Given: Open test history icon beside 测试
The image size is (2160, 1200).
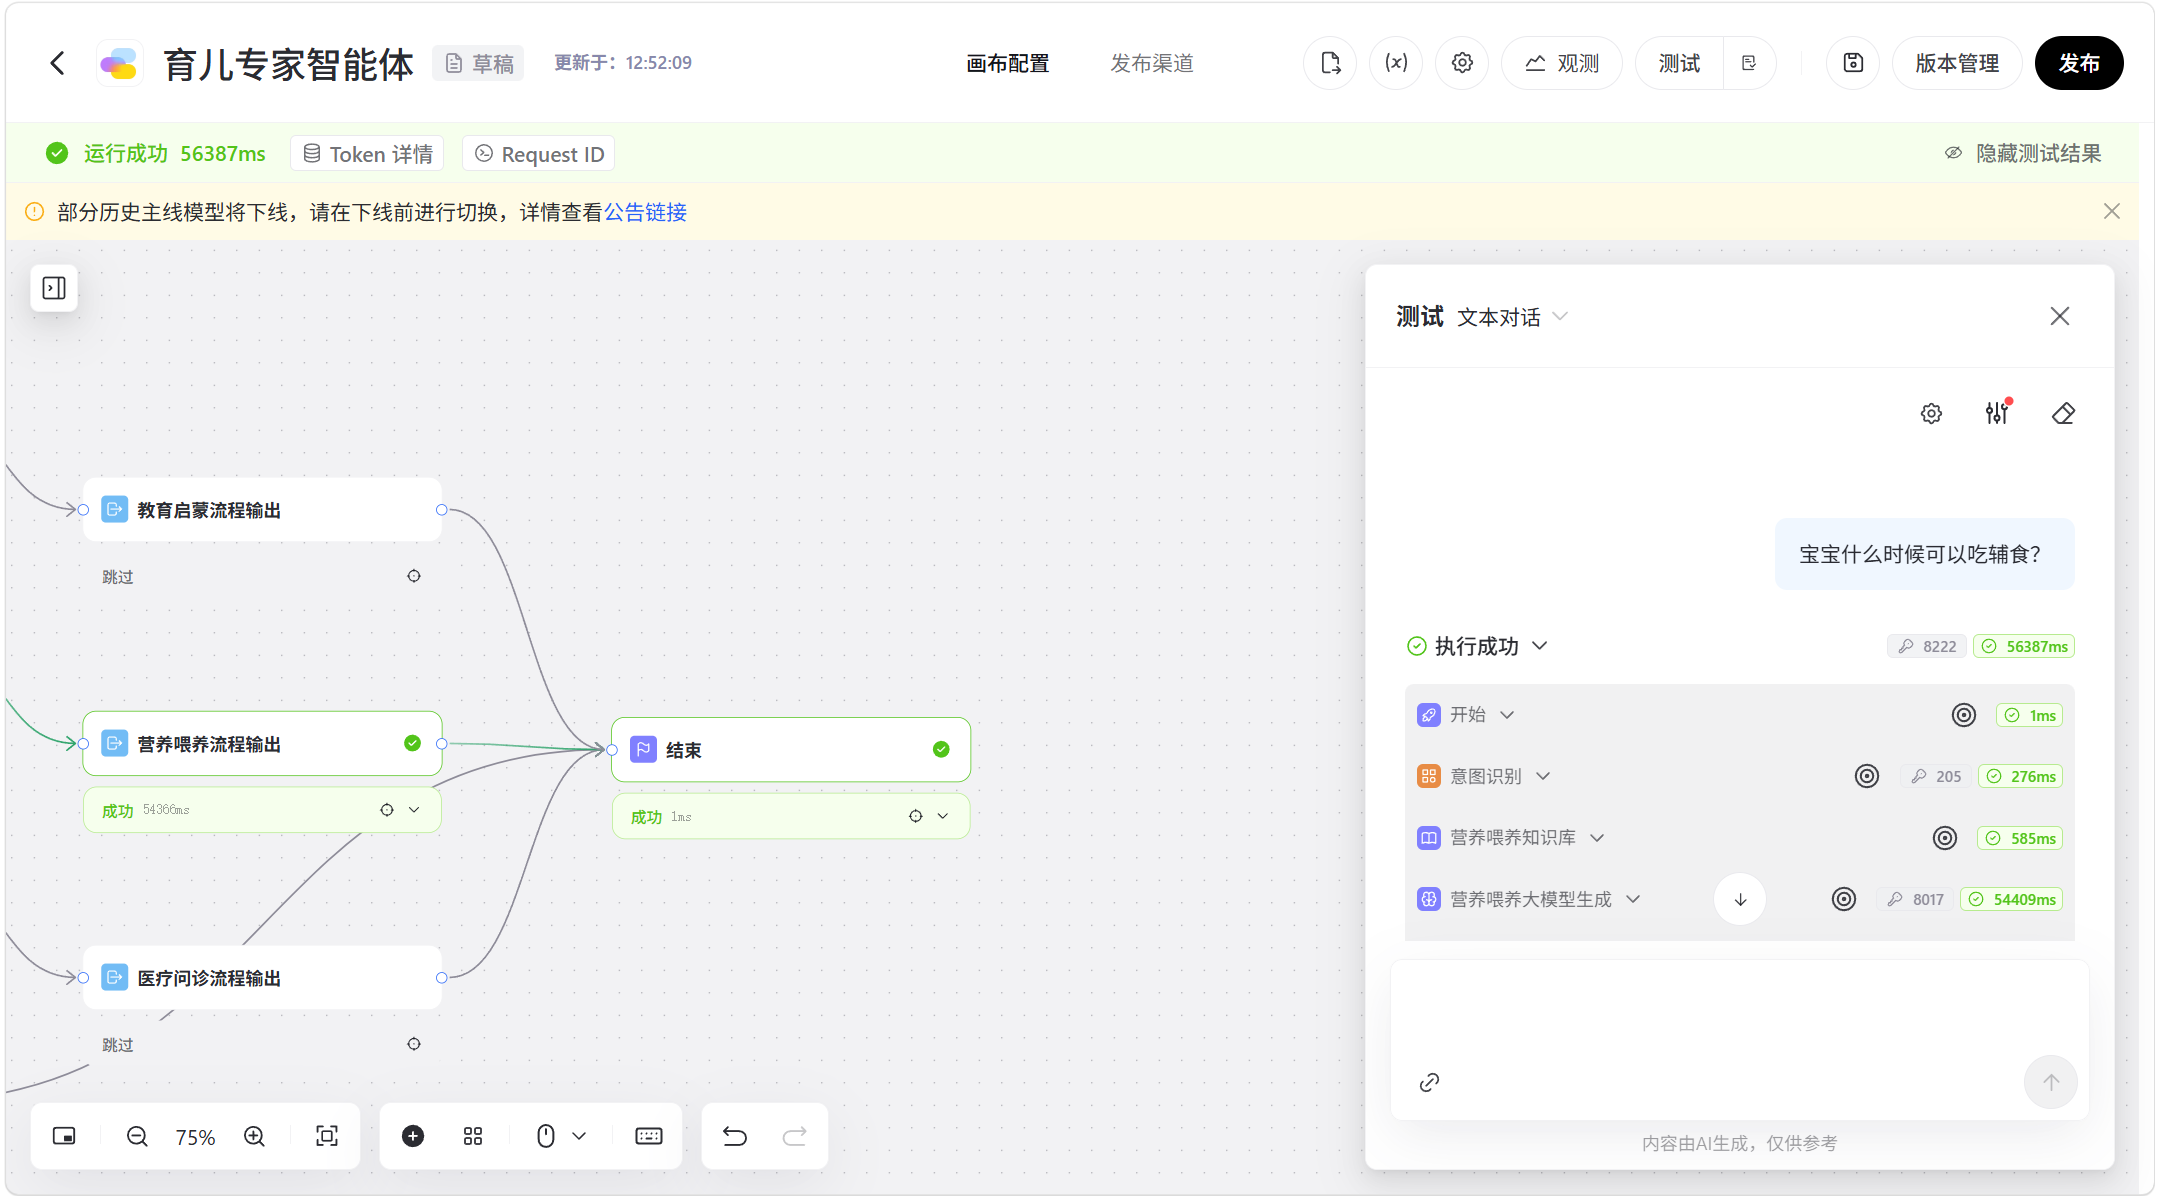Looking at the screenshot, I should tap(1749, 63).
